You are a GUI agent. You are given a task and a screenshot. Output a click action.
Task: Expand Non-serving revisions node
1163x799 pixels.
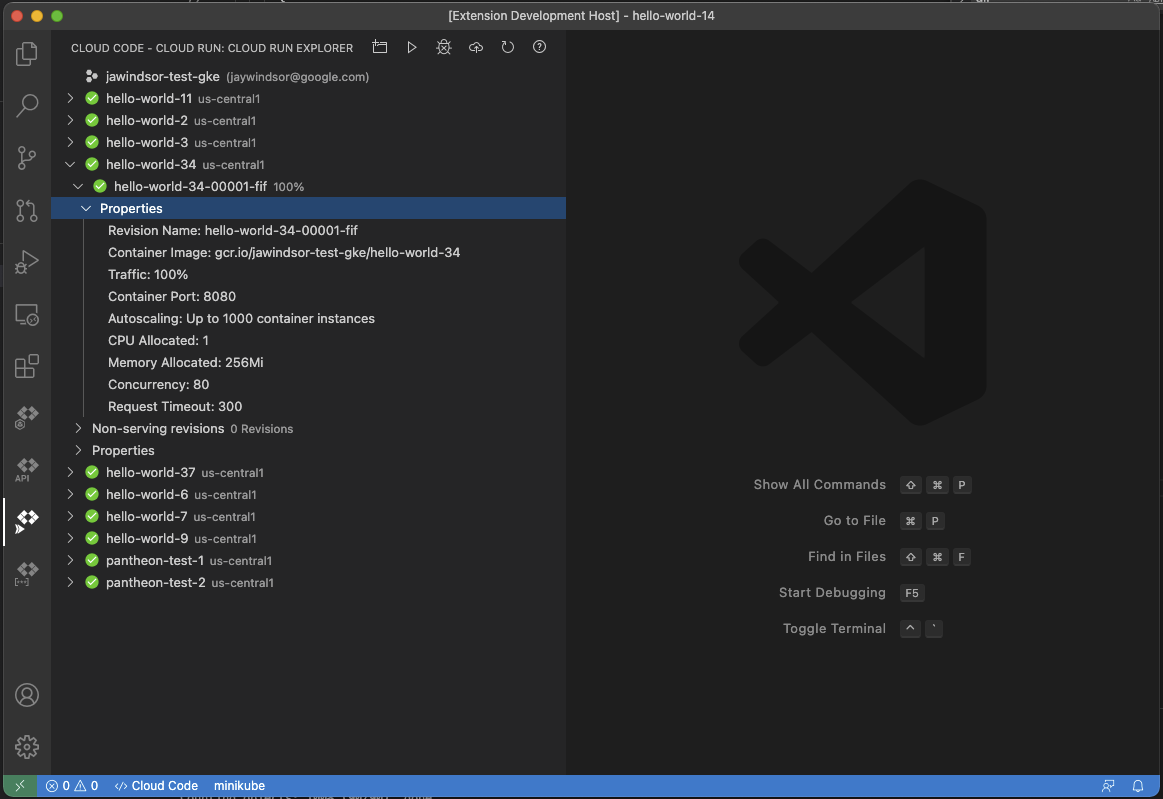pyautogui.click(x=78, y=429)
